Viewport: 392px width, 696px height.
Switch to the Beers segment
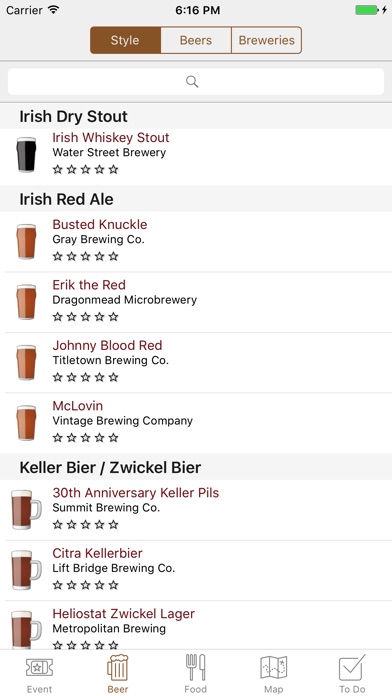pyautogui.click(x=196, y=40)
